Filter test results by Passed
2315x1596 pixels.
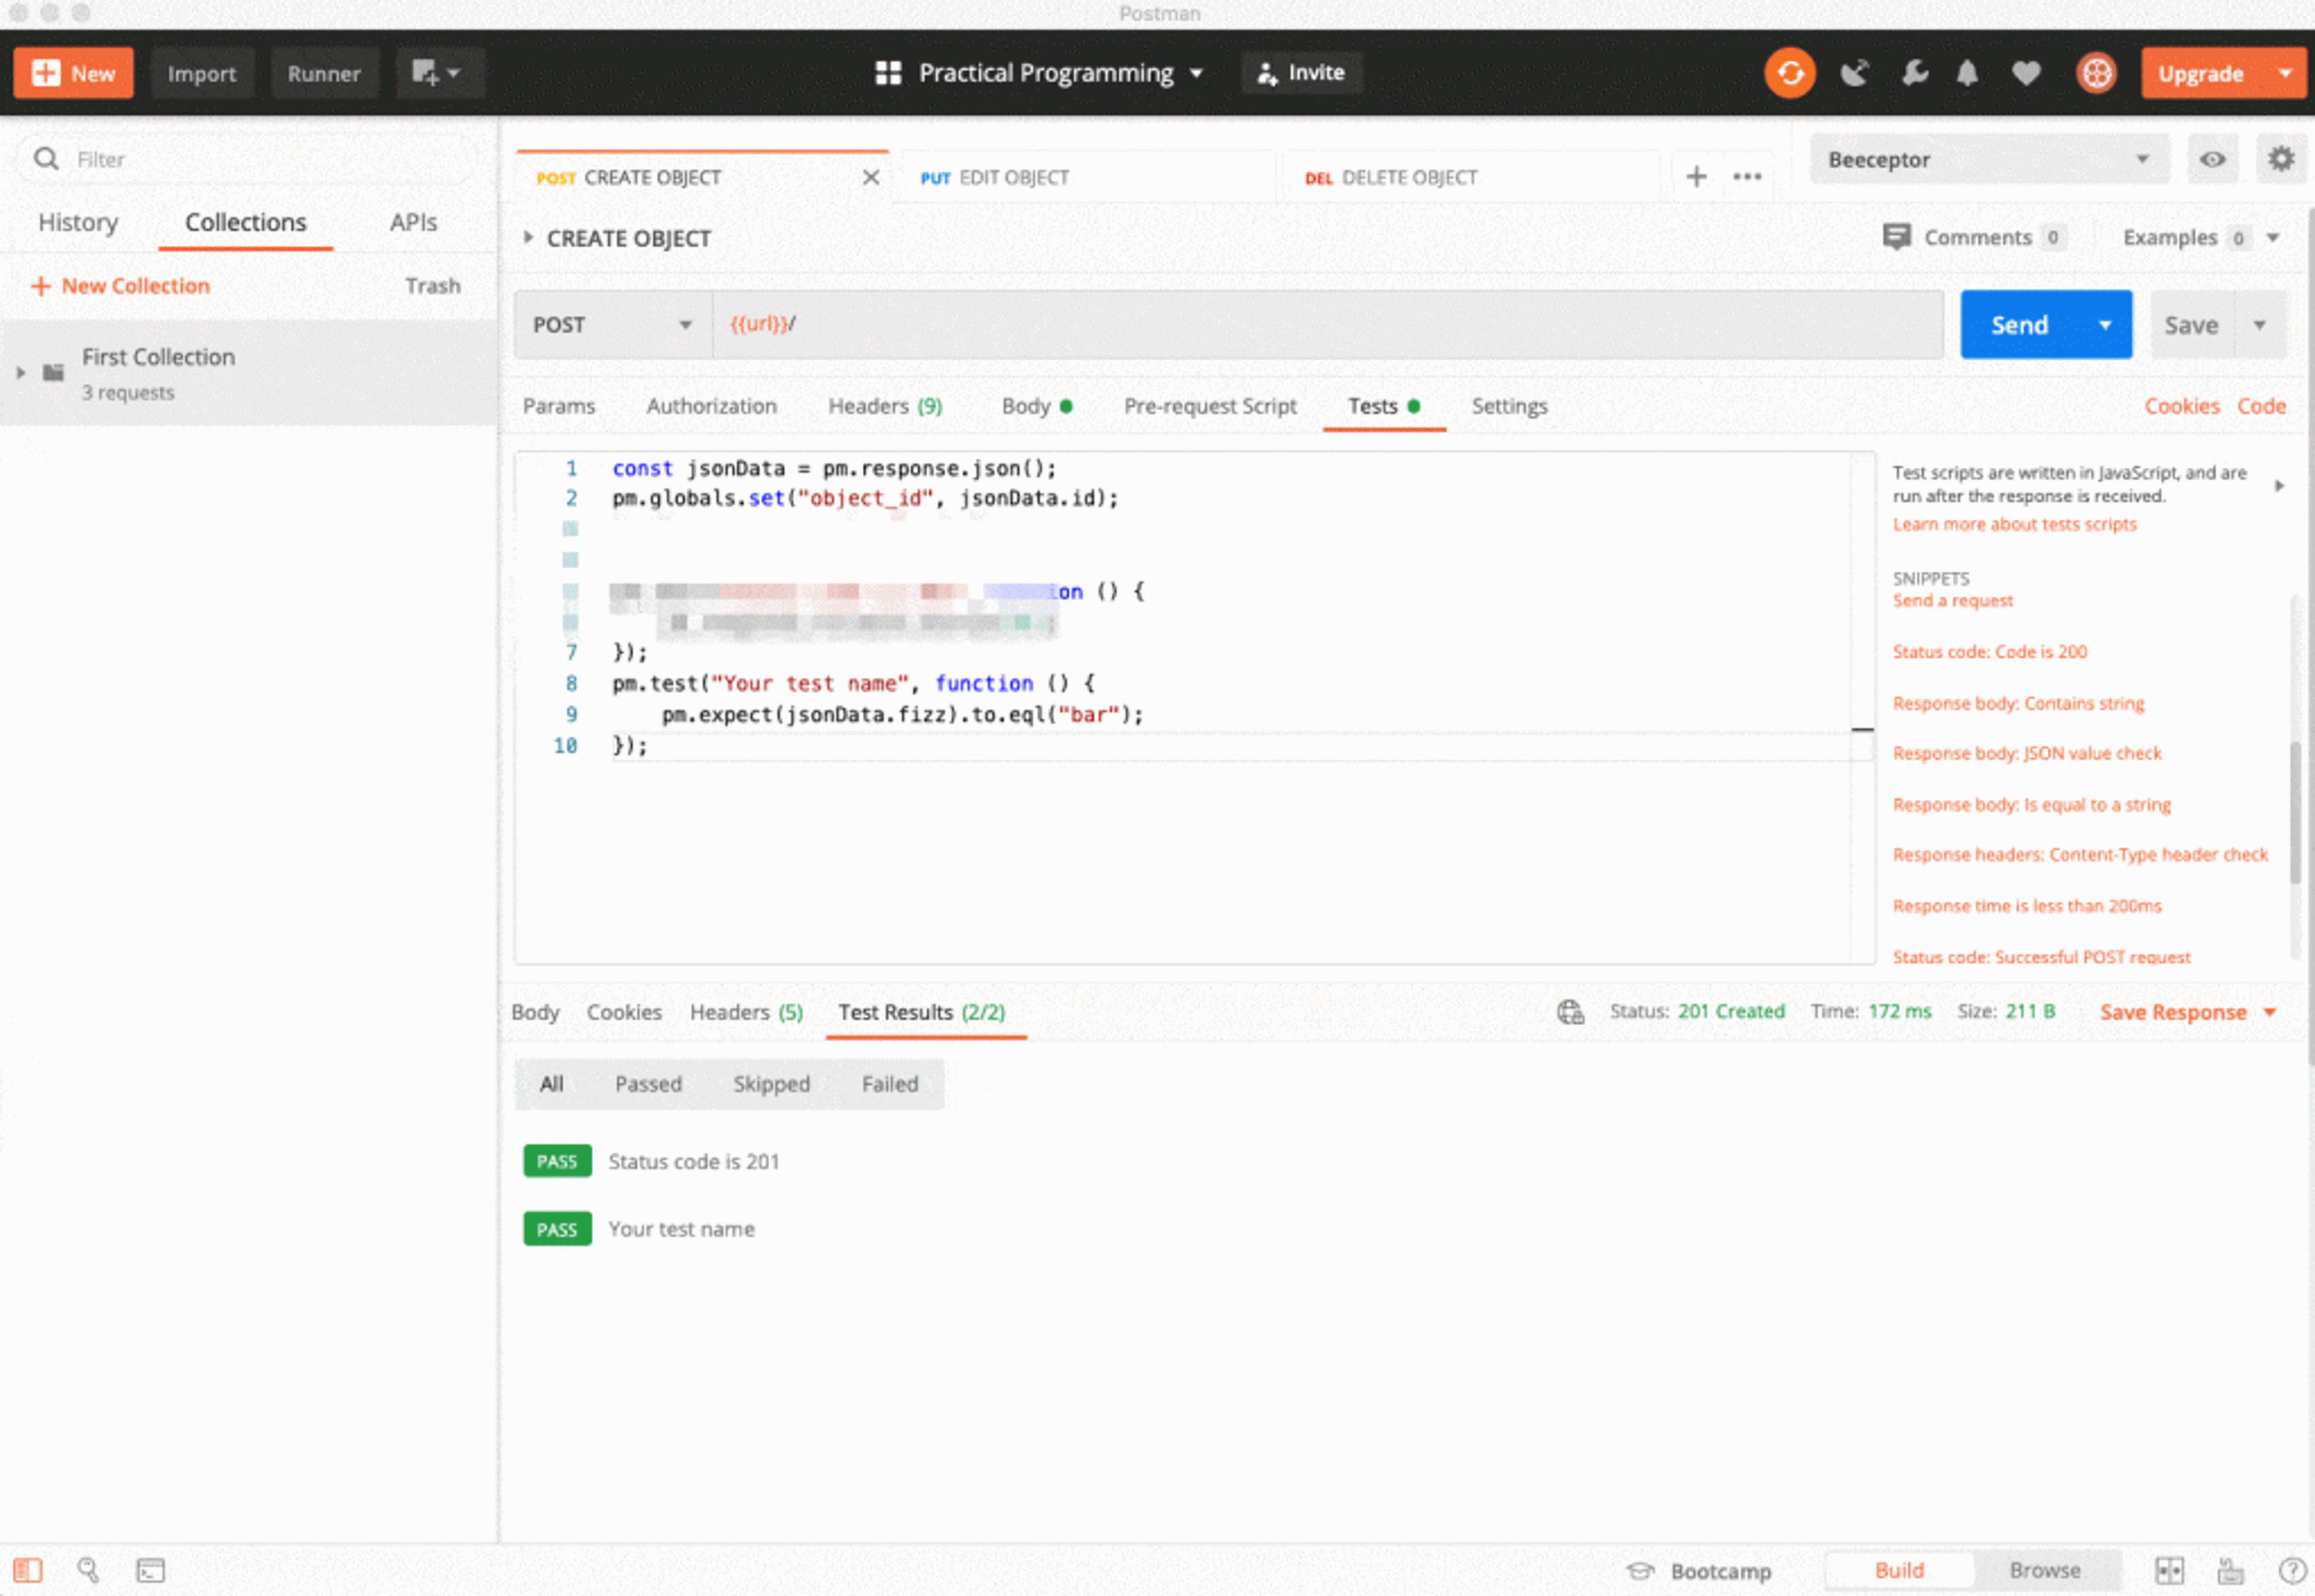click(648, 1084)
